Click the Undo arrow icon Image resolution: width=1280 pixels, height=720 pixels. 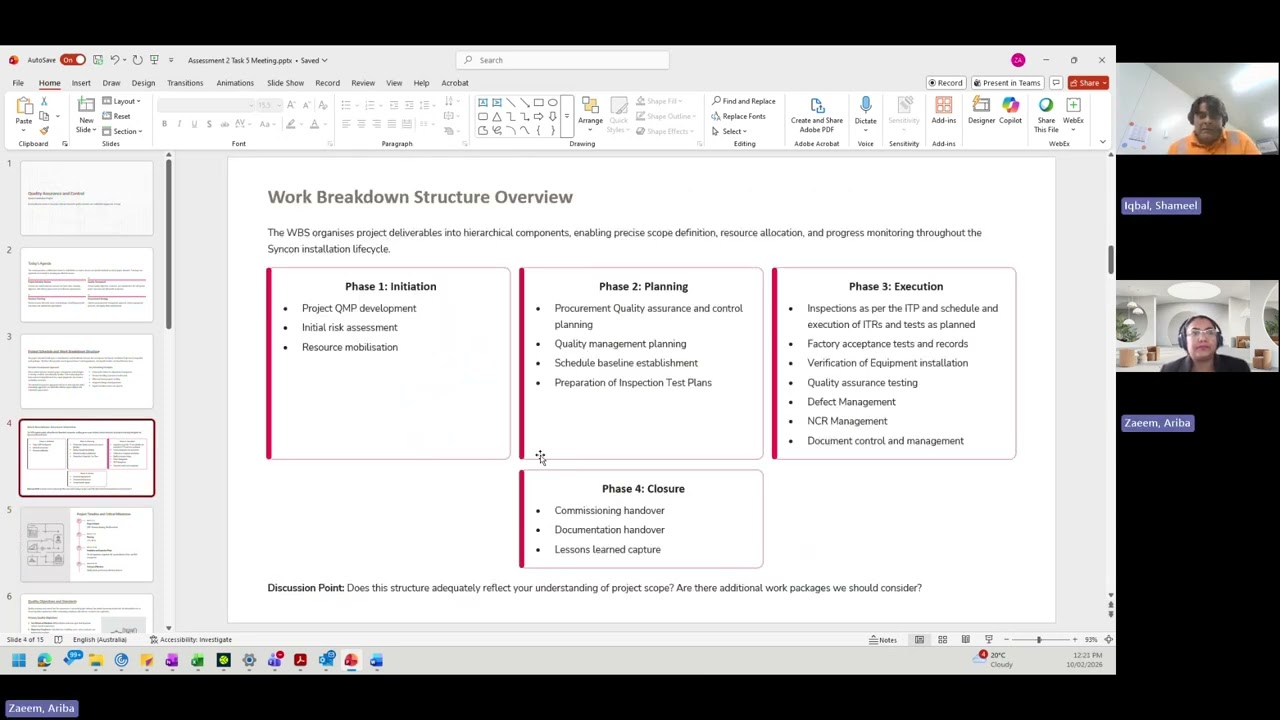tap(114, 60)
